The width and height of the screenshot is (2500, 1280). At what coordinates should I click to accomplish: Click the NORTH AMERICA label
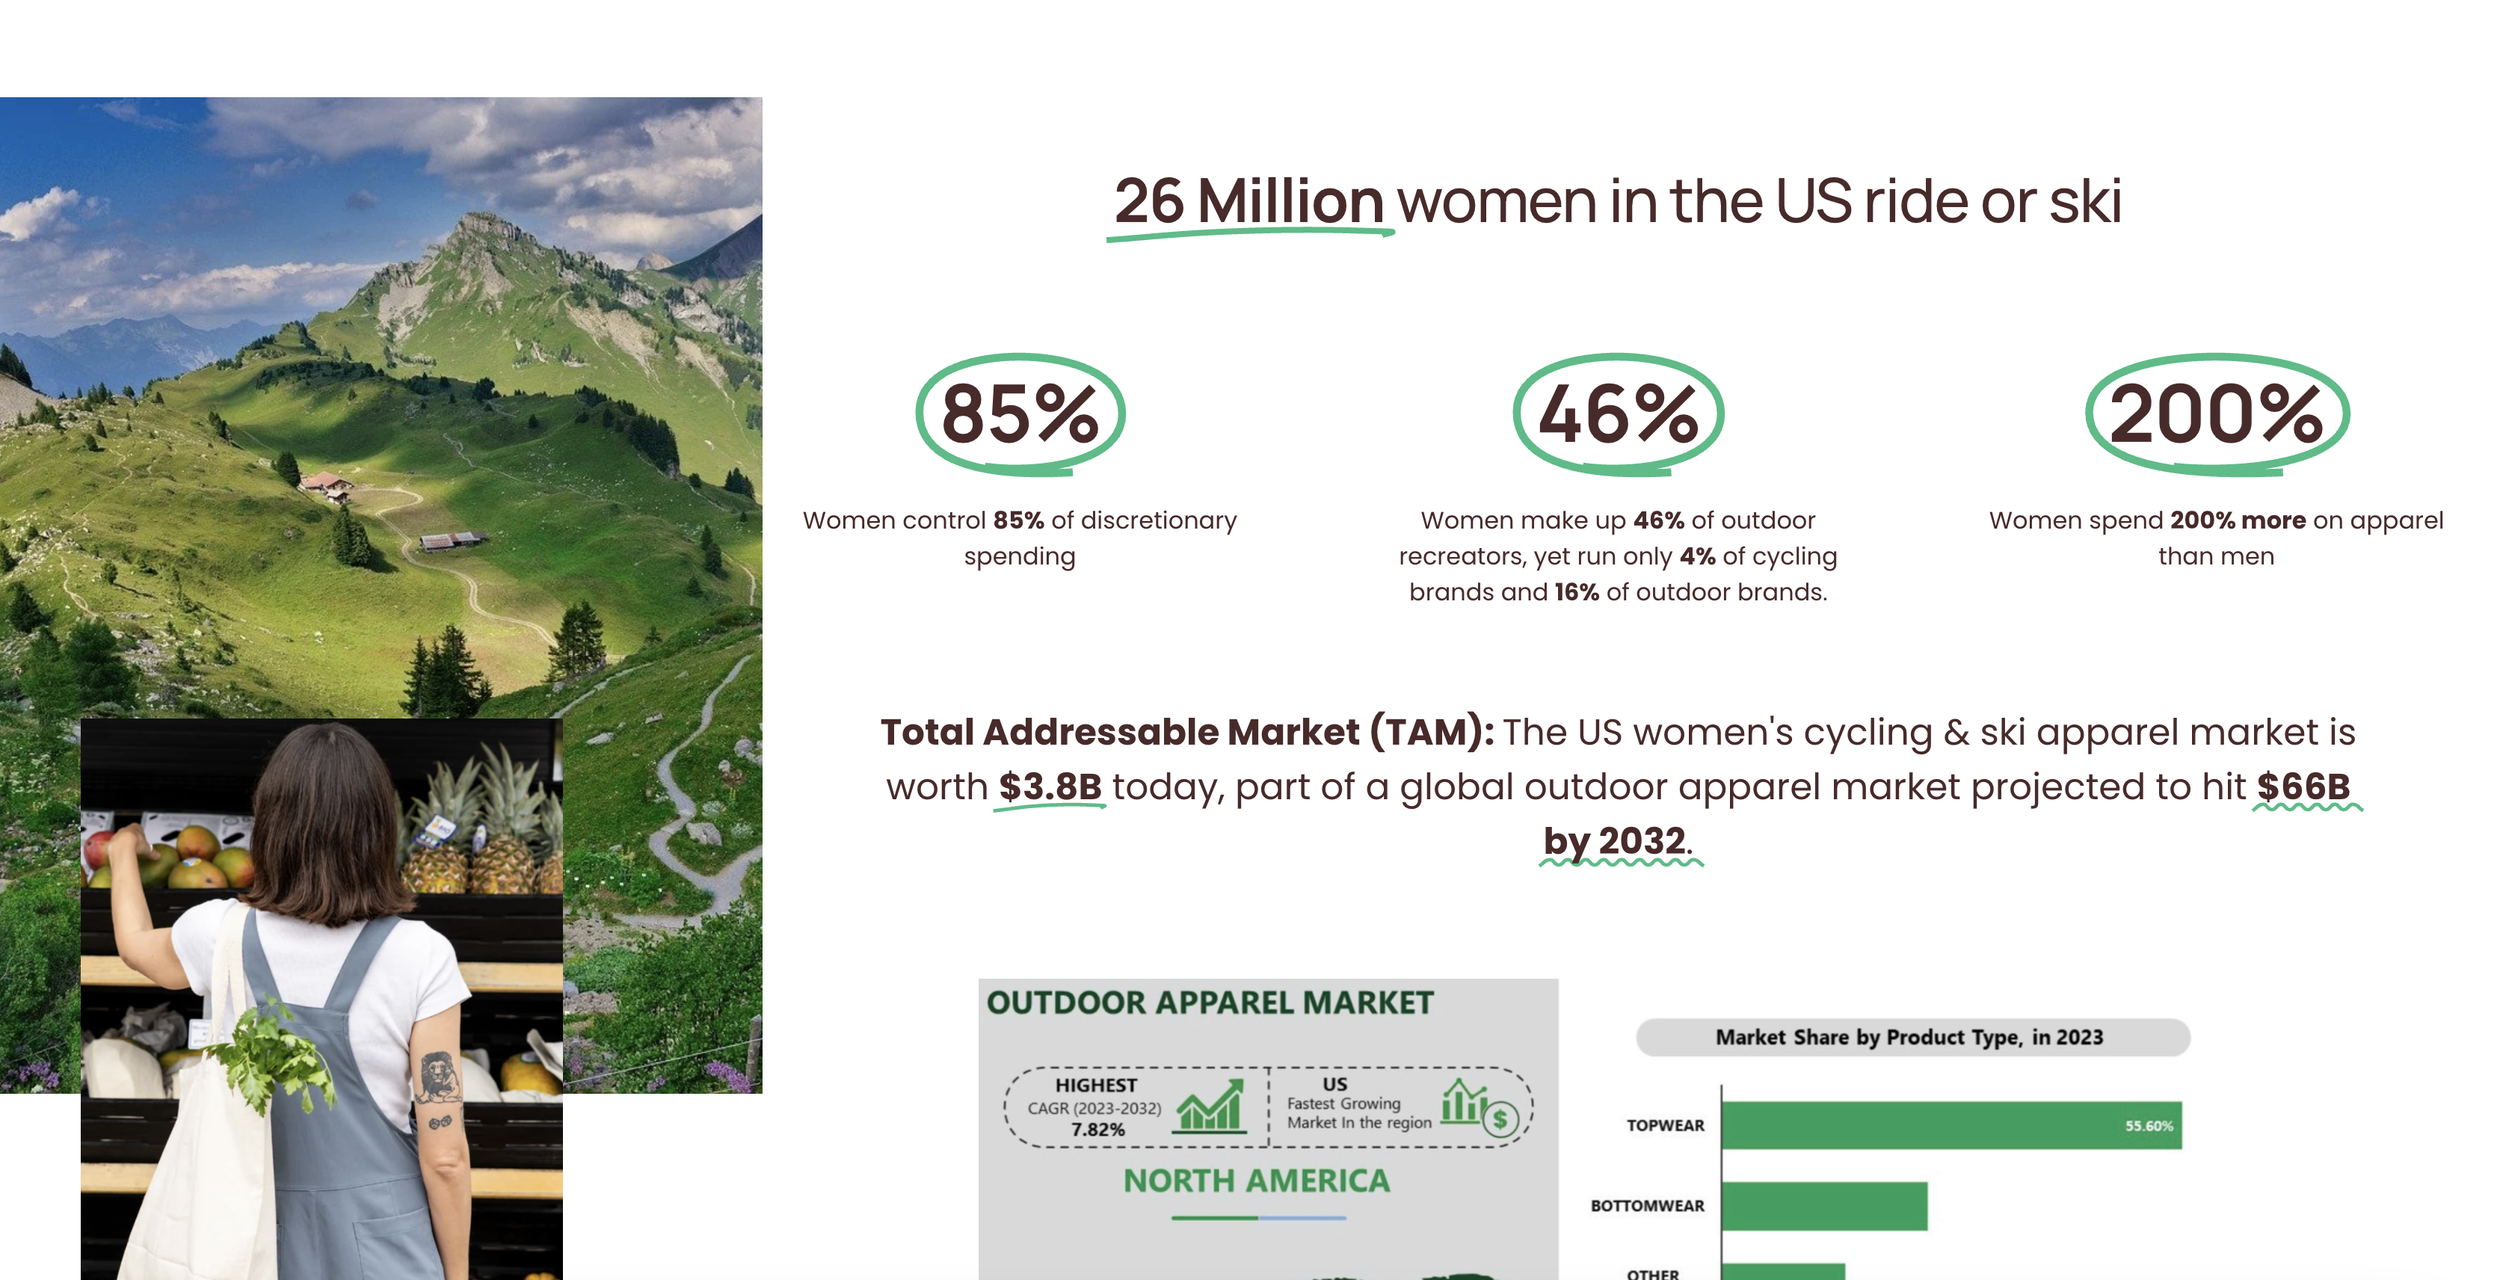click(x=1256, y=1181)
